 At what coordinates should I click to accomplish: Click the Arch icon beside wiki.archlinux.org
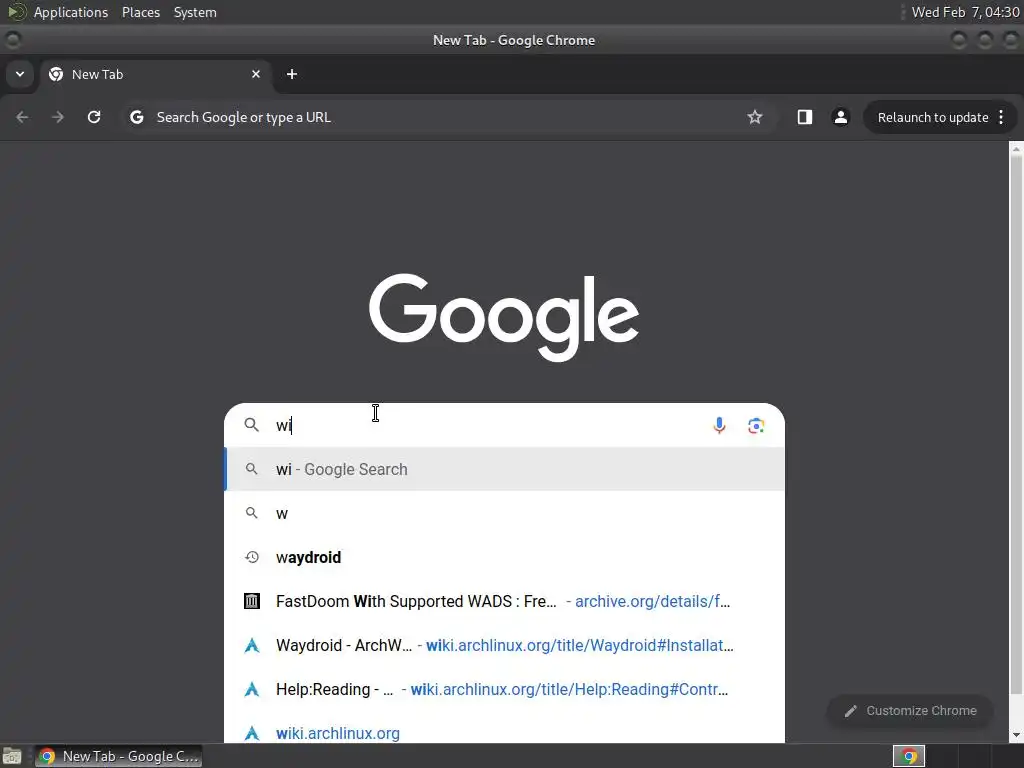(251, 733)
